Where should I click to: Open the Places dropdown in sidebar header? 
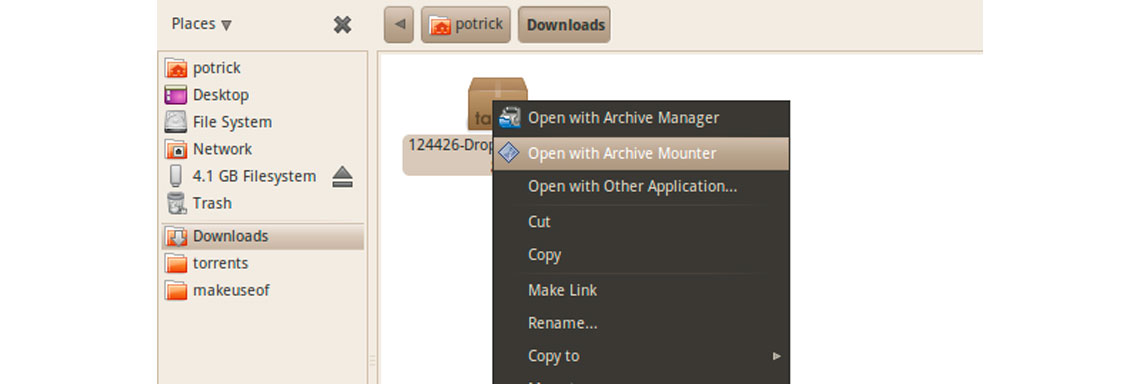[x=201, y=24]
